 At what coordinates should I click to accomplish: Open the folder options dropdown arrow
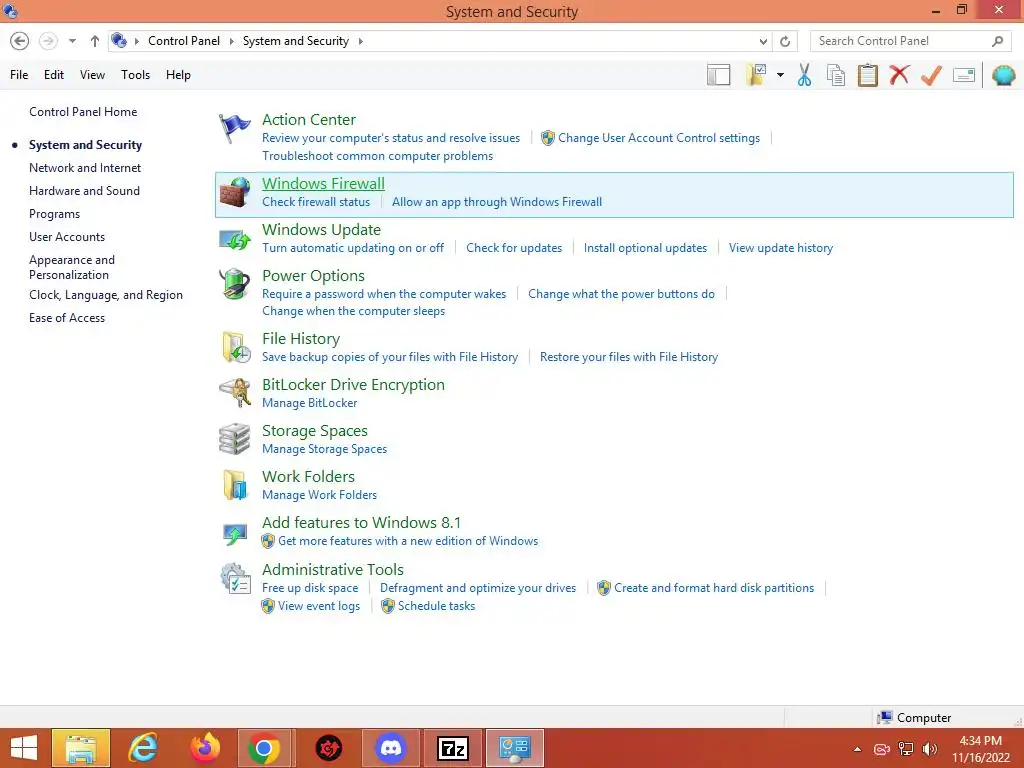(780, 75)
